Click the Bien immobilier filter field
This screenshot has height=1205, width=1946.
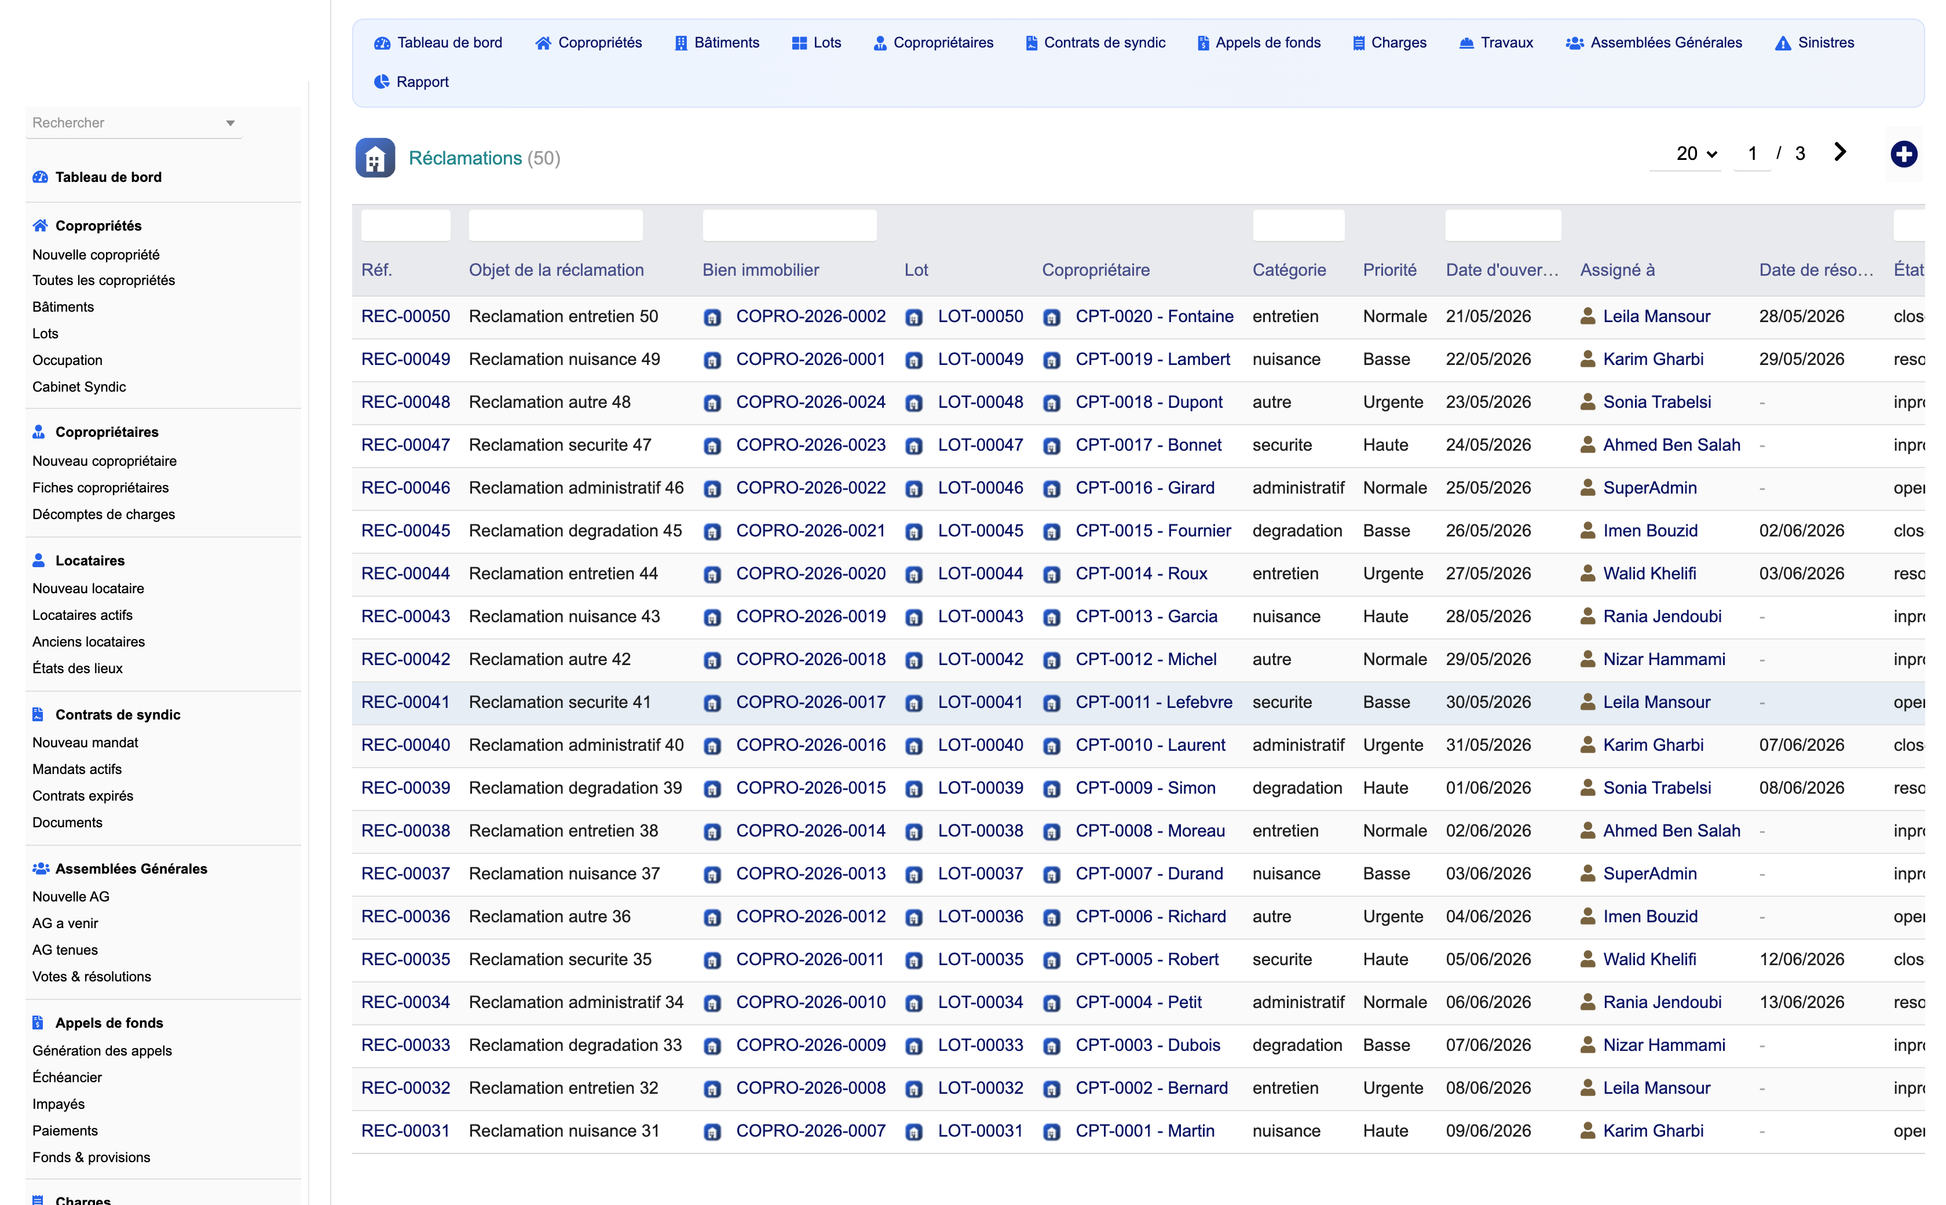[789, 225]
